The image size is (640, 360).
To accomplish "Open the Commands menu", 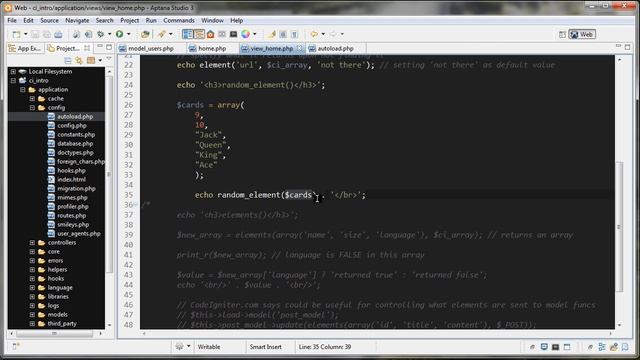I will 179,20.
